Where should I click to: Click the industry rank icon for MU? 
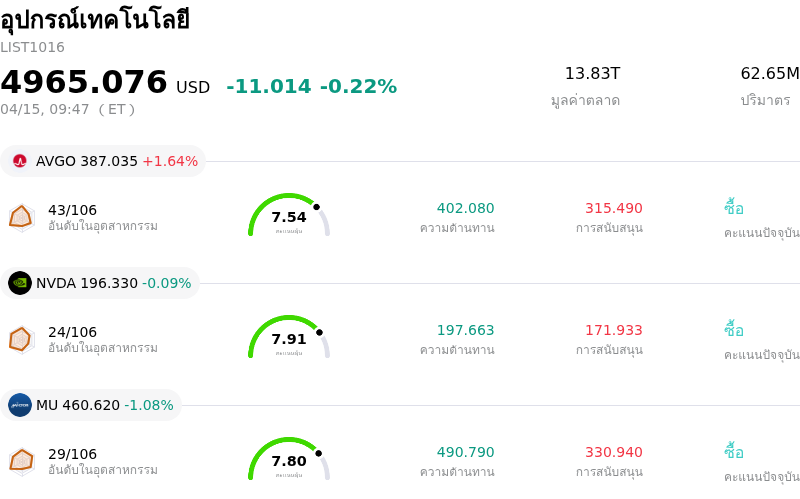tap(21, 461)
